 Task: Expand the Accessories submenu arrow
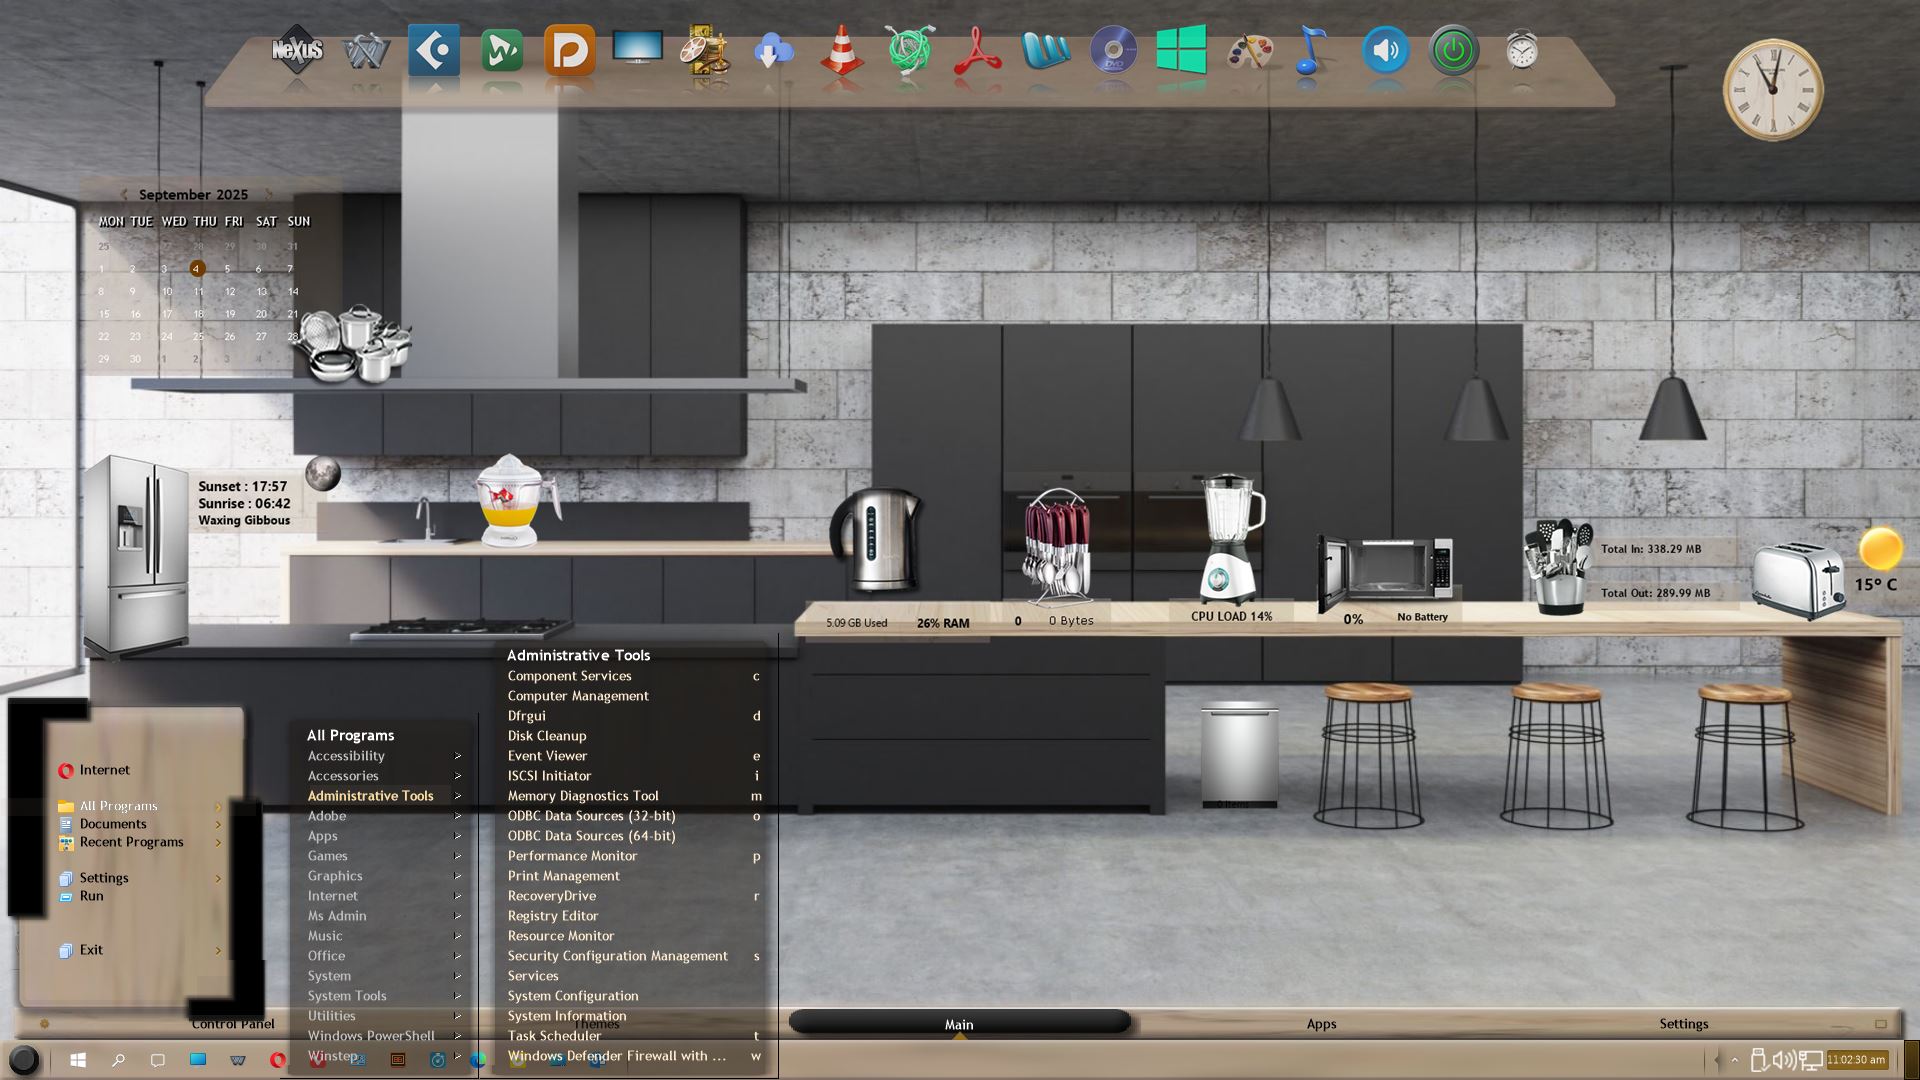(458, 776)
